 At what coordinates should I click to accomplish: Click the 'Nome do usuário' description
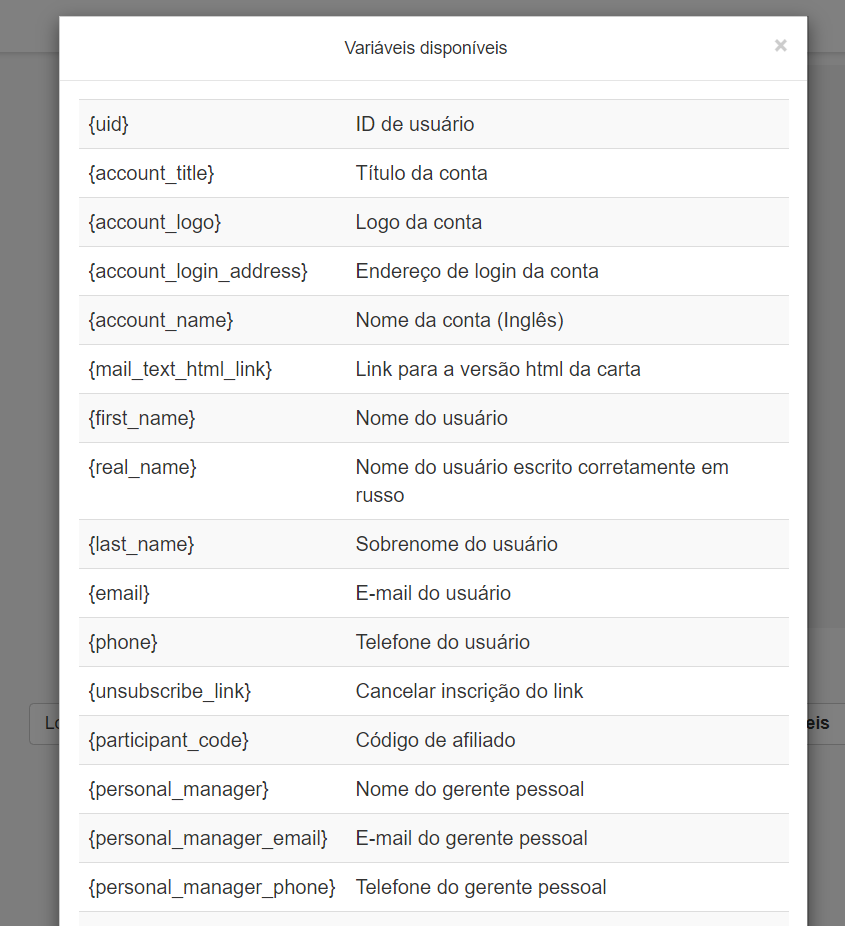(432, 418)
